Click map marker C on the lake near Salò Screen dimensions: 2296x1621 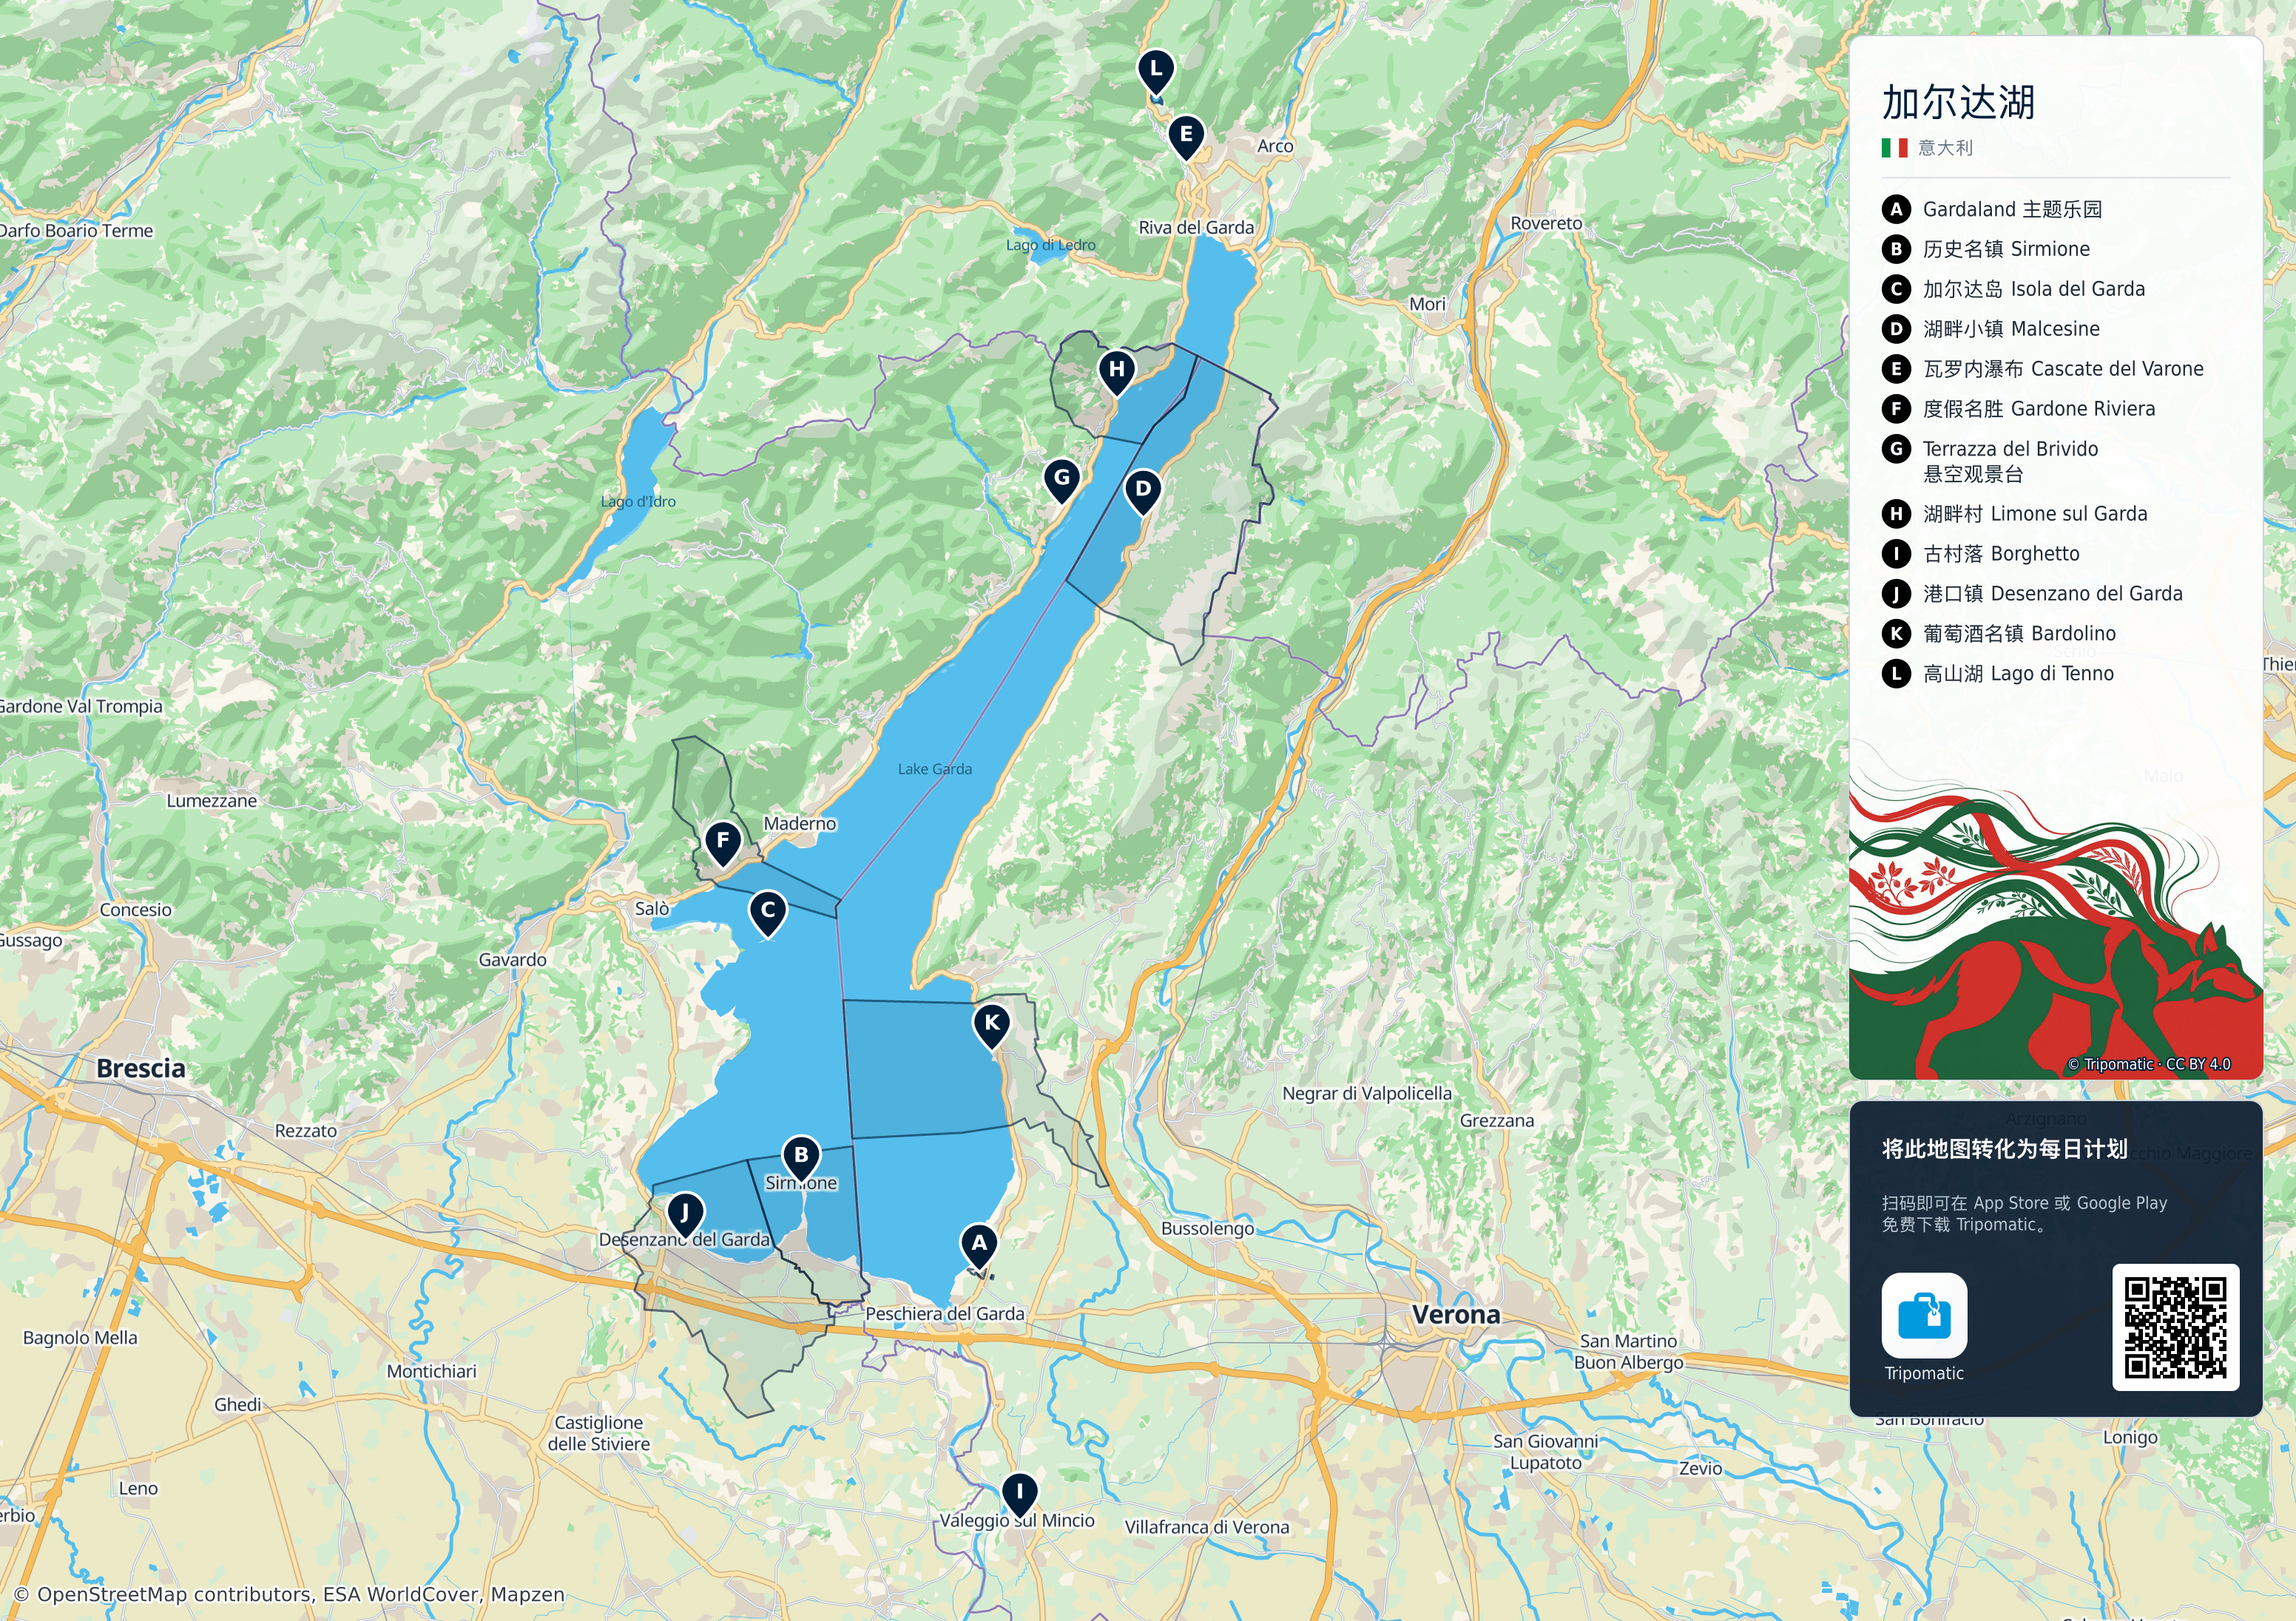[x=768, y=913]
